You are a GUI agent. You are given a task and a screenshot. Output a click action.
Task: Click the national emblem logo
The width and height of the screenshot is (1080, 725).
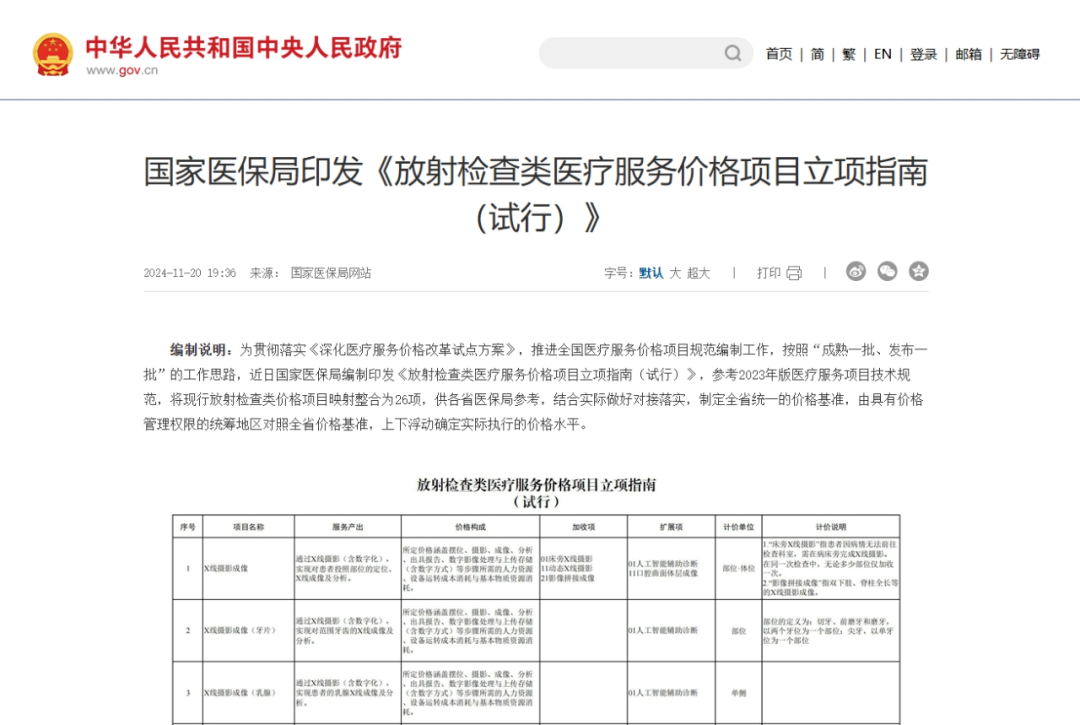53,54
